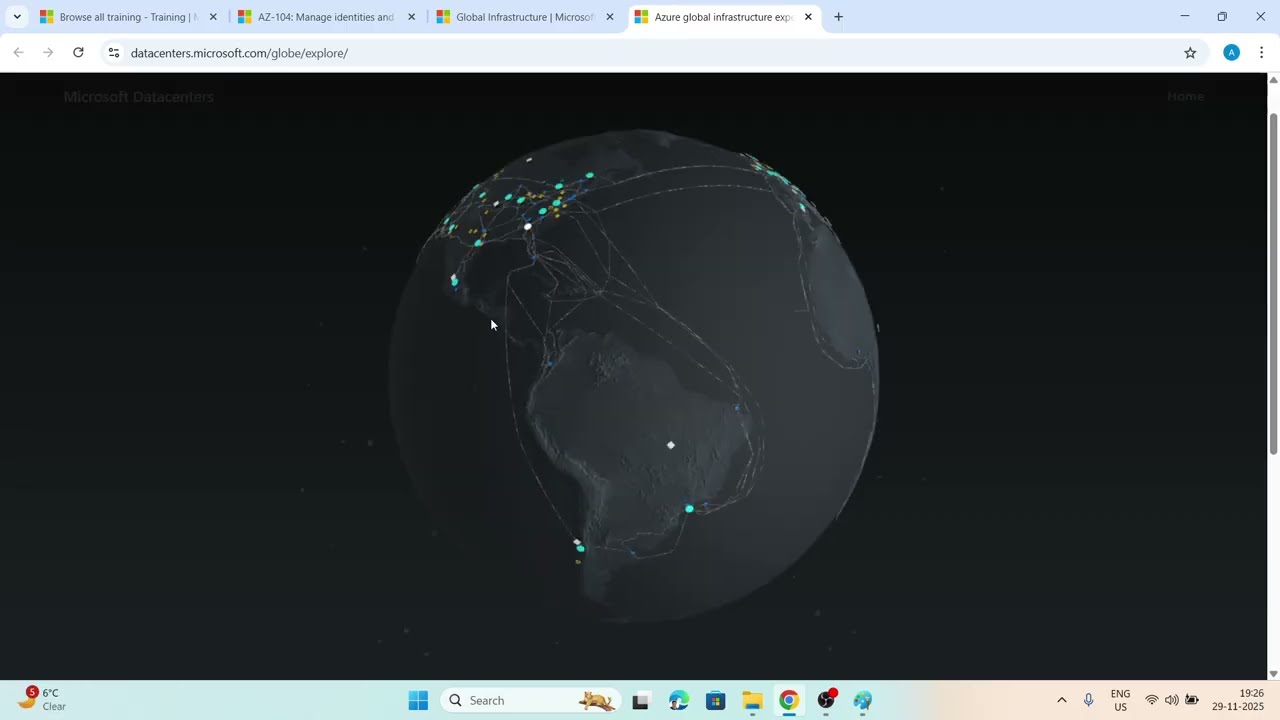Open the Windows Start menu
The image size is (1280, 720).
point(418,700)
